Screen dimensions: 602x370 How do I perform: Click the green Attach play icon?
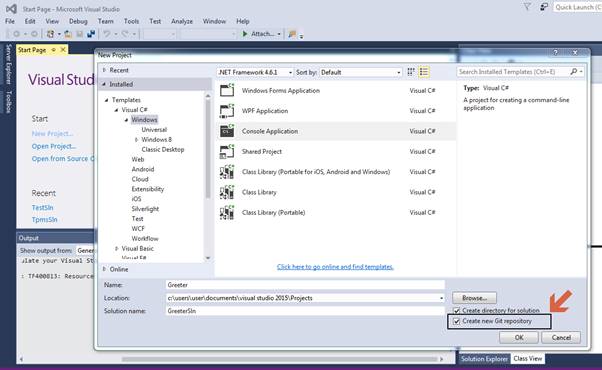(245, 34)
